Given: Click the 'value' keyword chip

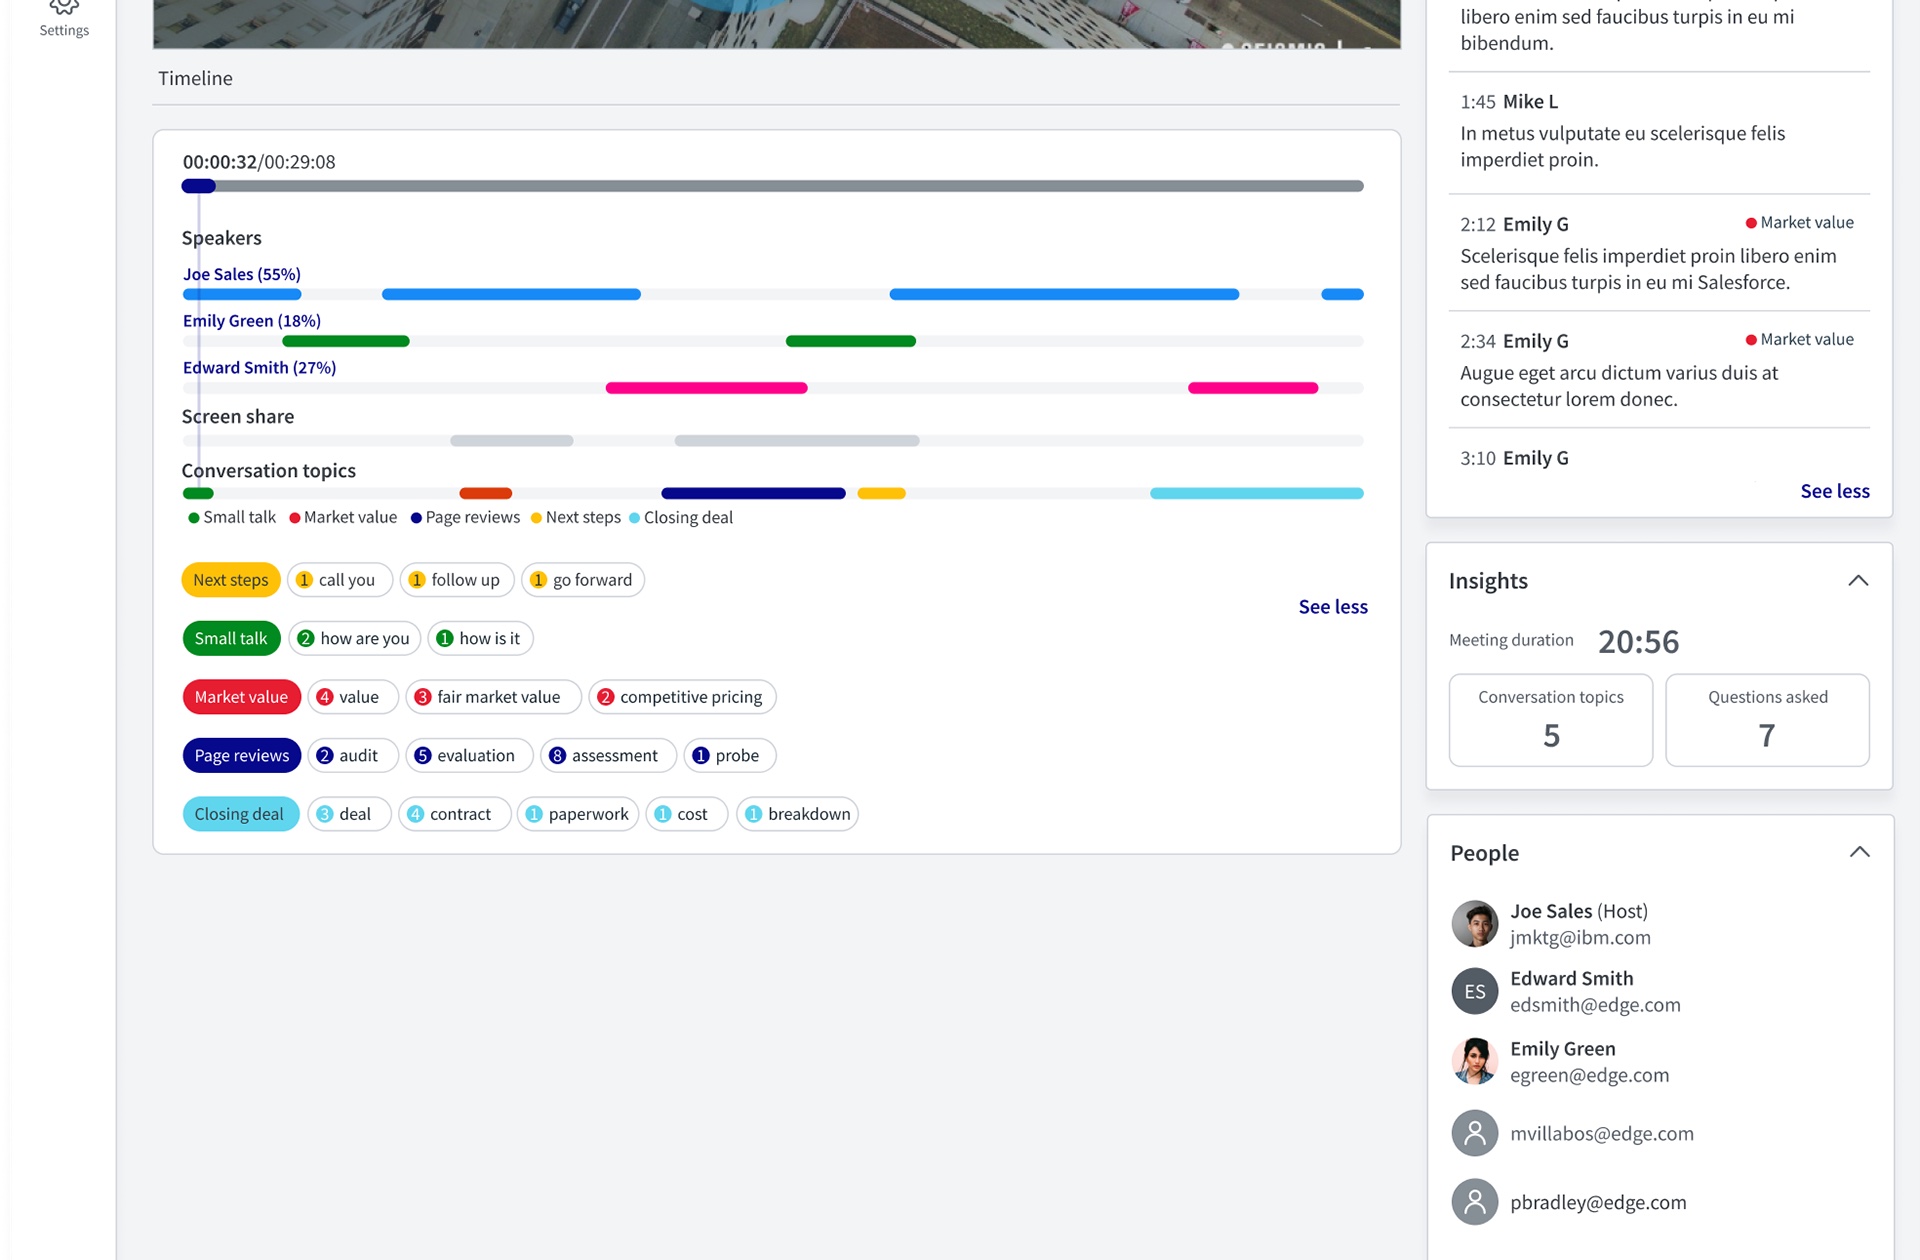Looking at the screenshot, I should tap(353, 697).
